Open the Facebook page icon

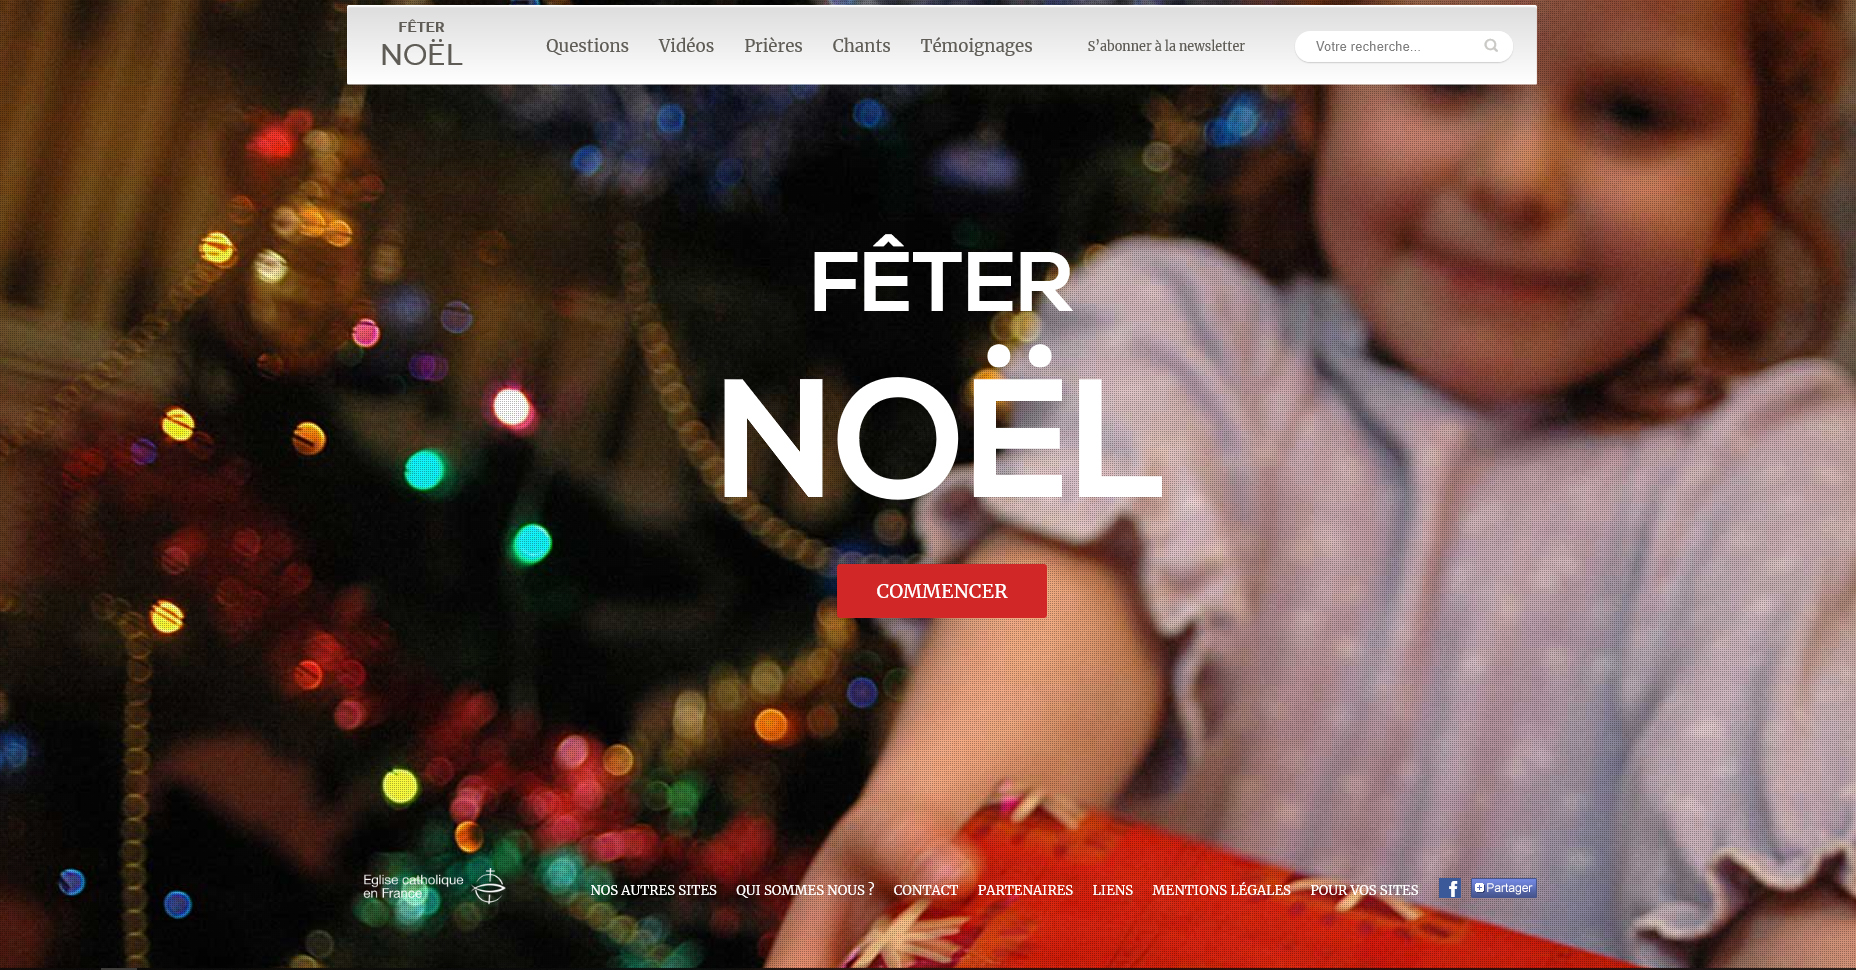point(1450,888)
